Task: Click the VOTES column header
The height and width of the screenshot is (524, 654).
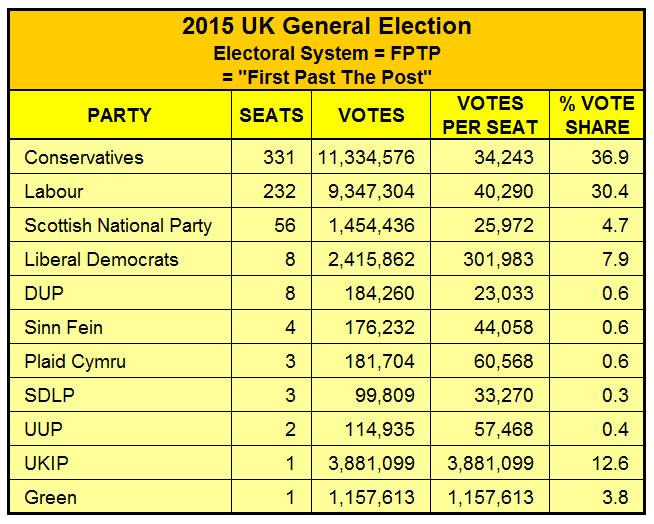Action: (x=371, y=115)
